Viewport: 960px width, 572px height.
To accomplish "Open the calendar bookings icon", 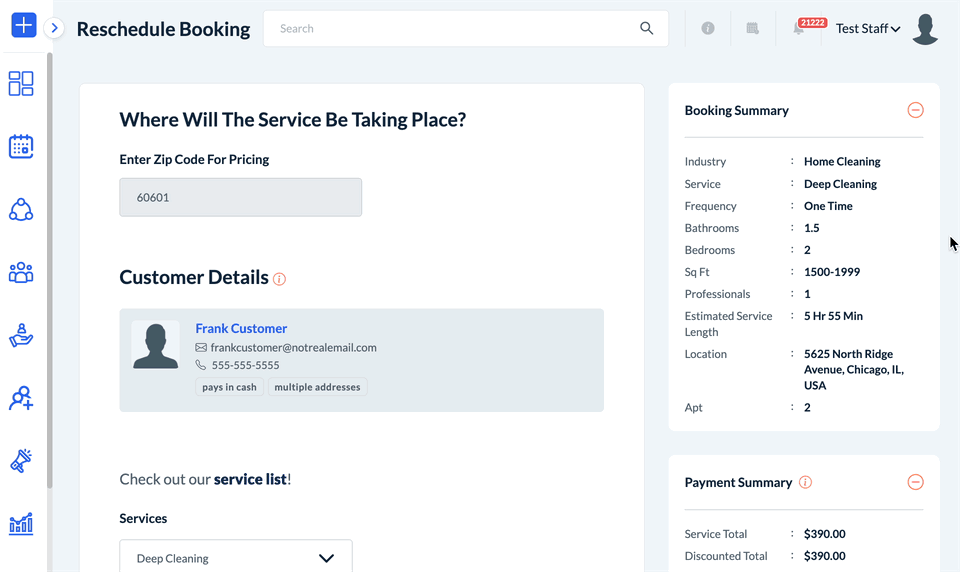I will (21, 147).
